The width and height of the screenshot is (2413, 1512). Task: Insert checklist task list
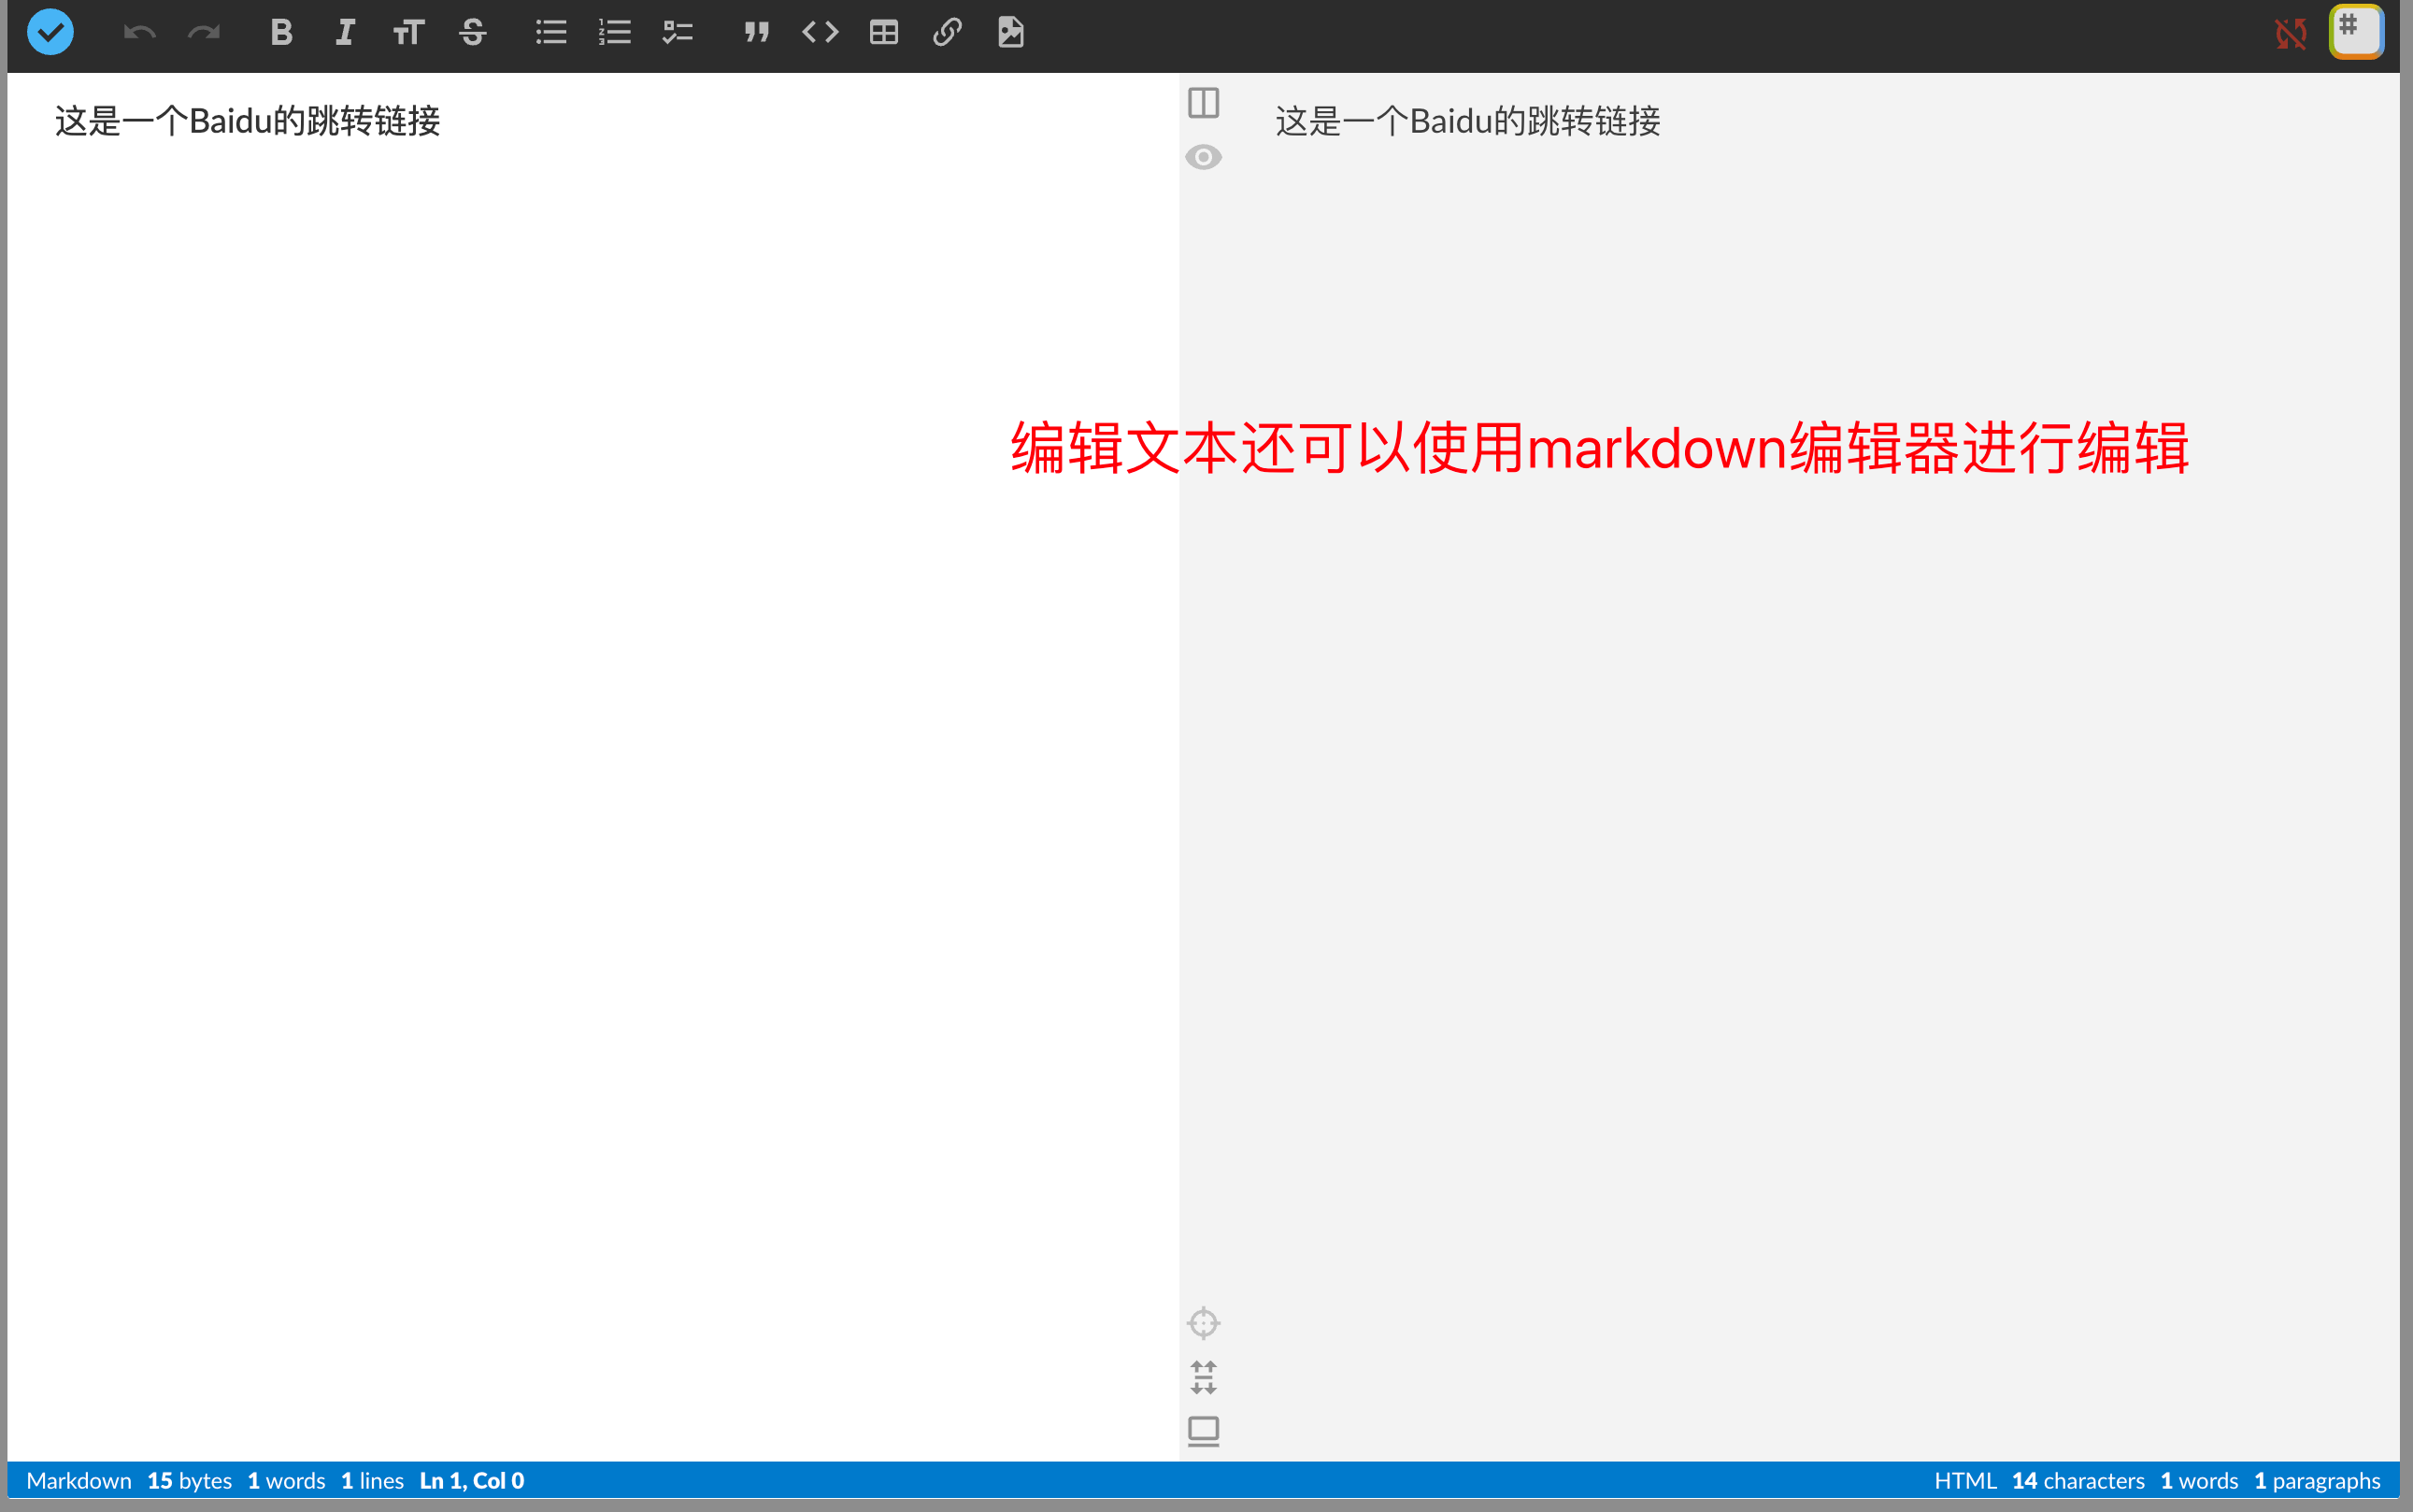click(678, 33)
